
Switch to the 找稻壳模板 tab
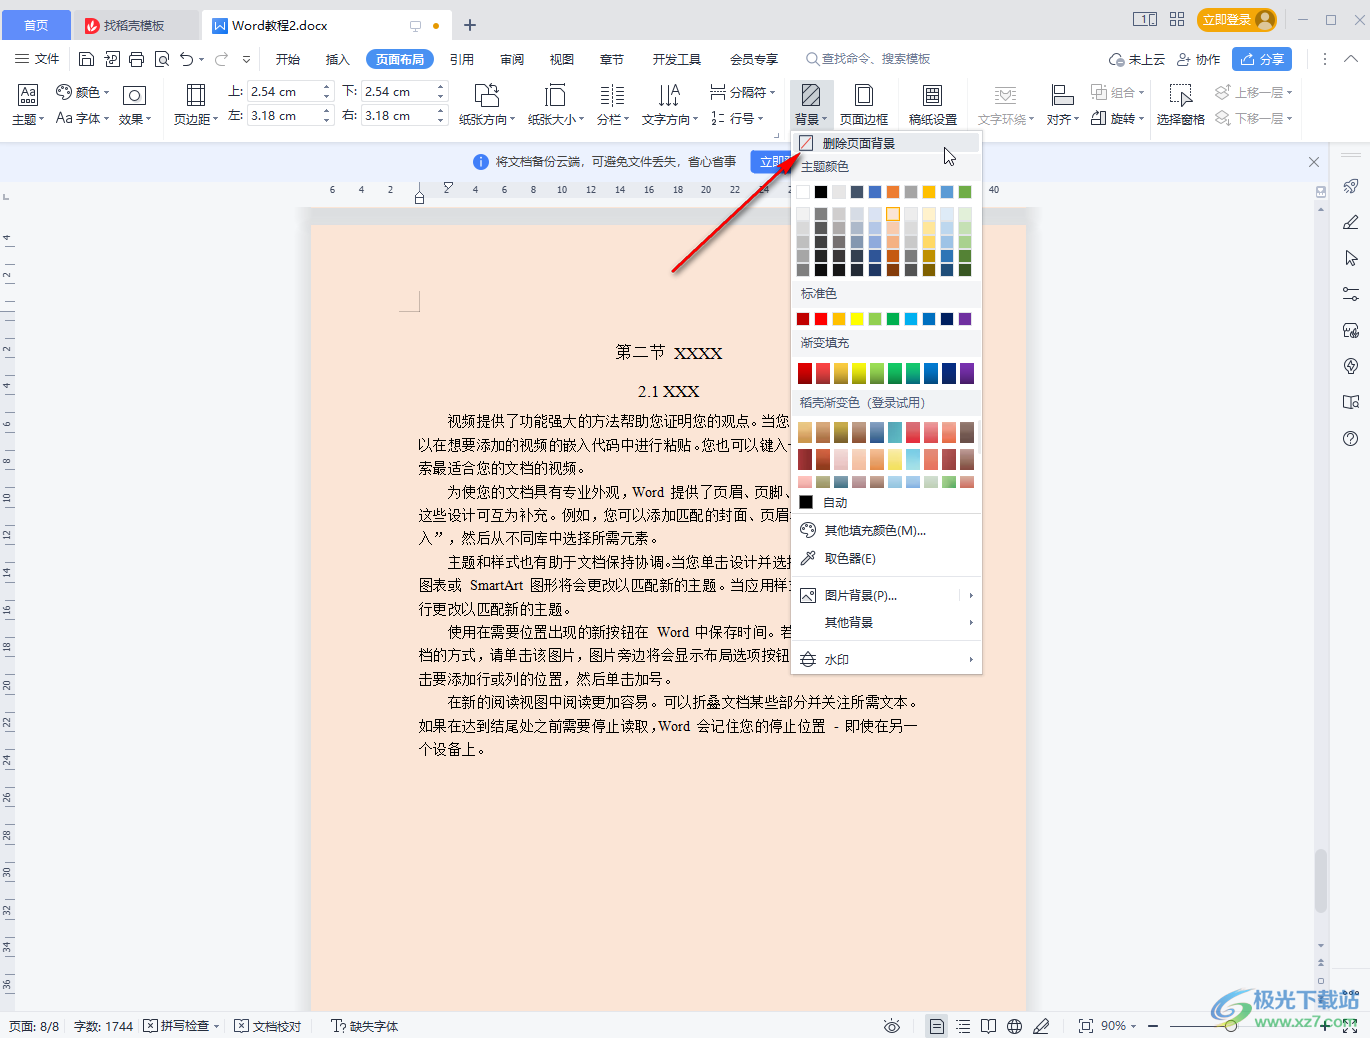pyautogui.click(x=136, y=25)
